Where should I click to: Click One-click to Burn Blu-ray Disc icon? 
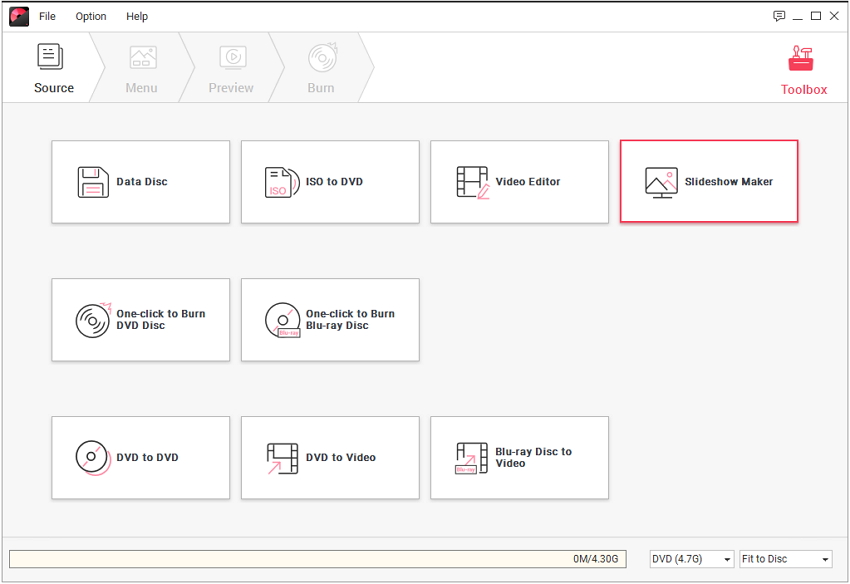click(282, 320)
